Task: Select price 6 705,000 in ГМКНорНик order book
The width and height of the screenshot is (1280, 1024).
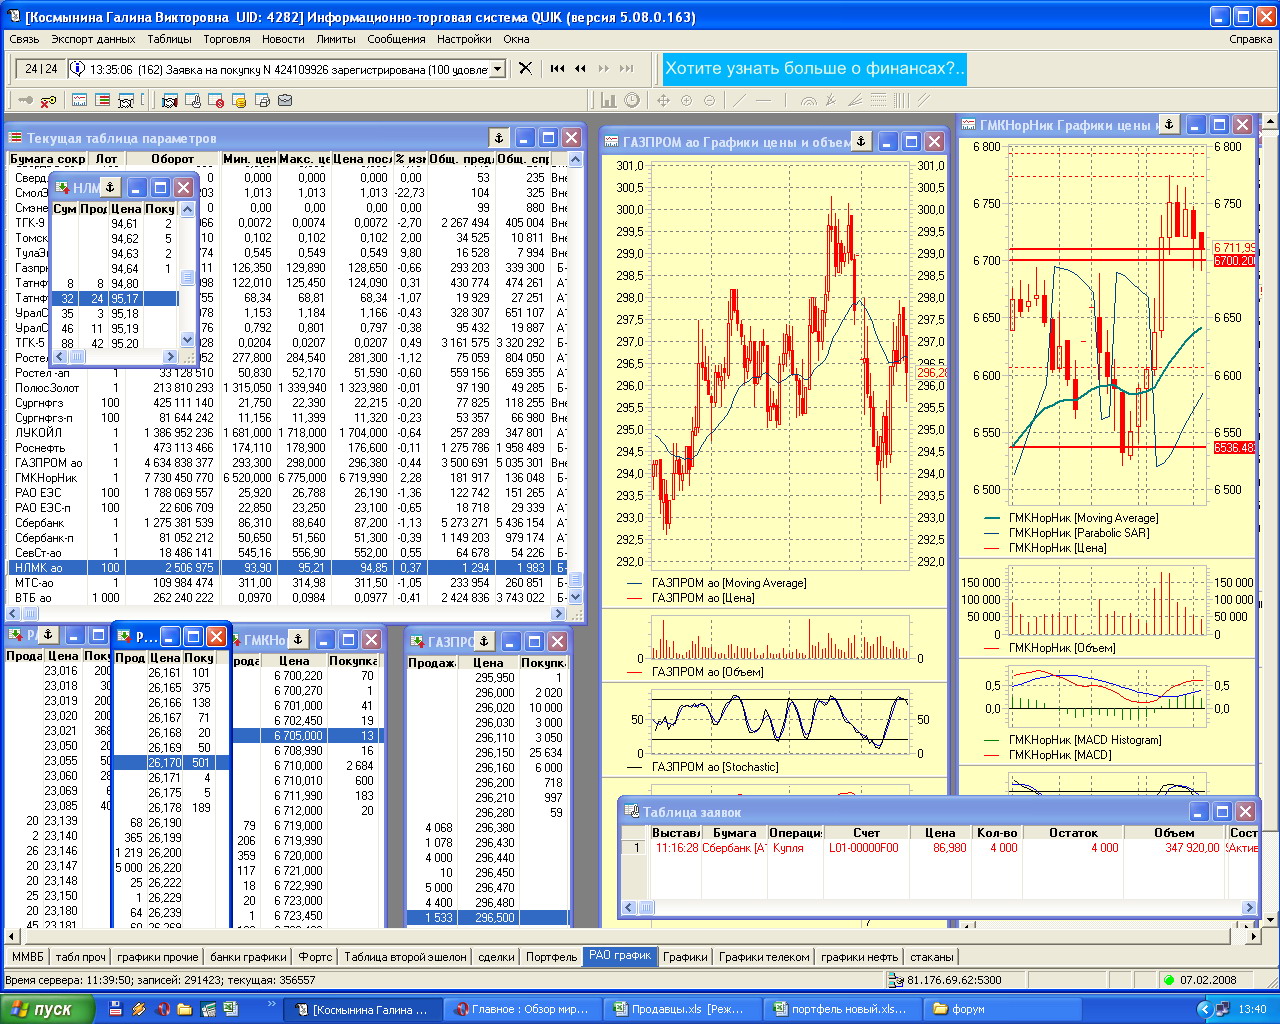Action: 306,736
